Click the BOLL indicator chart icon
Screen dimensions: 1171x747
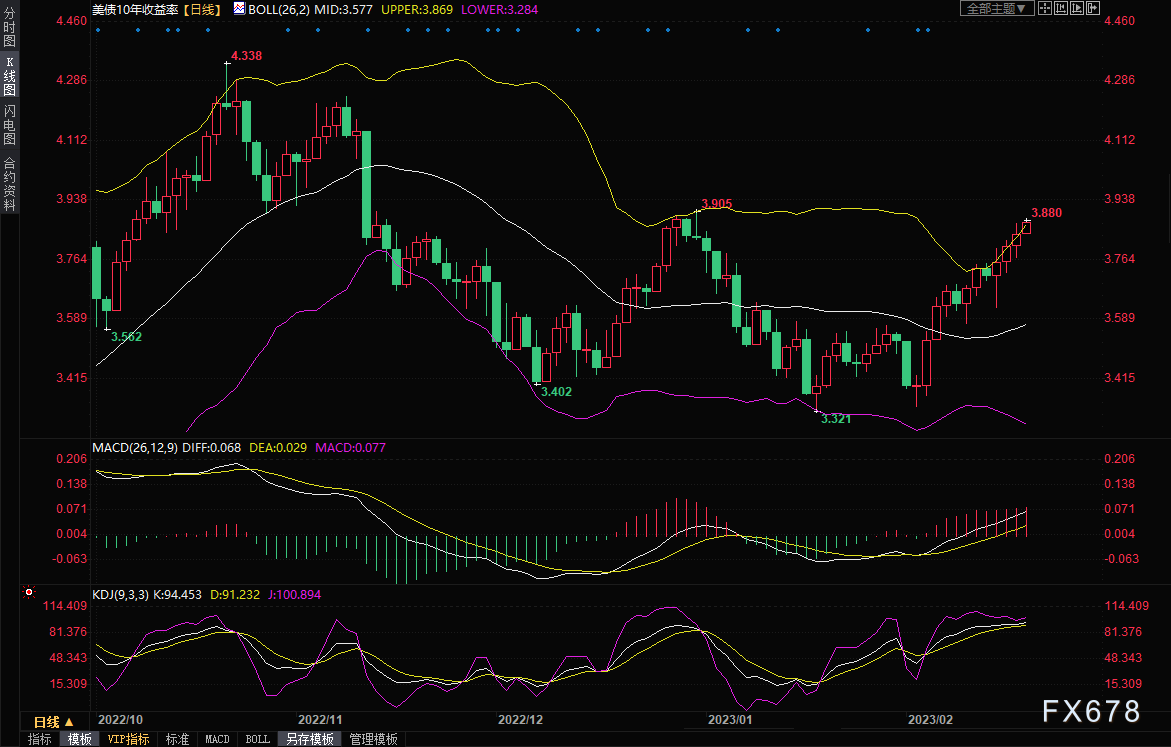[238, 8]
